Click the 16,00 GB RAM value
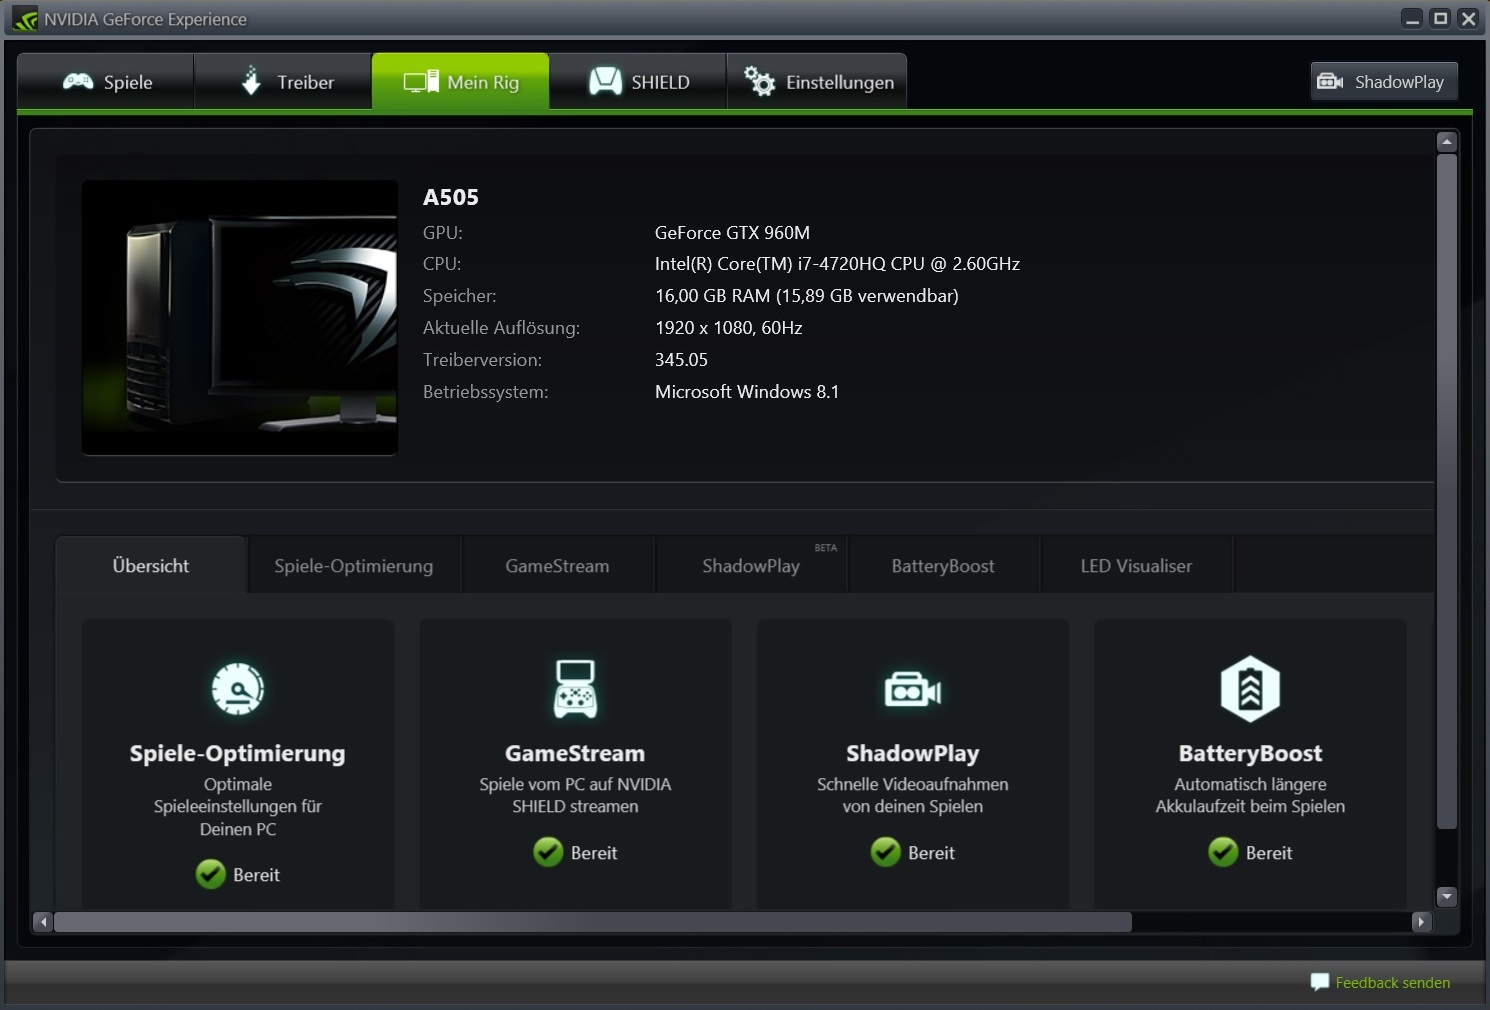1490x1010 pixels. [807, 296]
